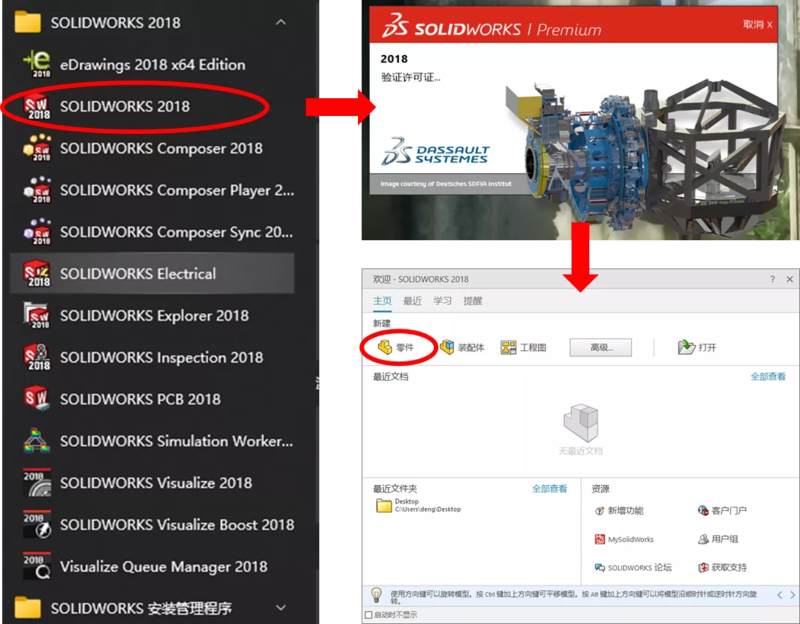The width and height of the screenshot is (800, 624).
Task: Cancel the SOLIDWORKS splash screen loading
Action: tap(757, 24)
